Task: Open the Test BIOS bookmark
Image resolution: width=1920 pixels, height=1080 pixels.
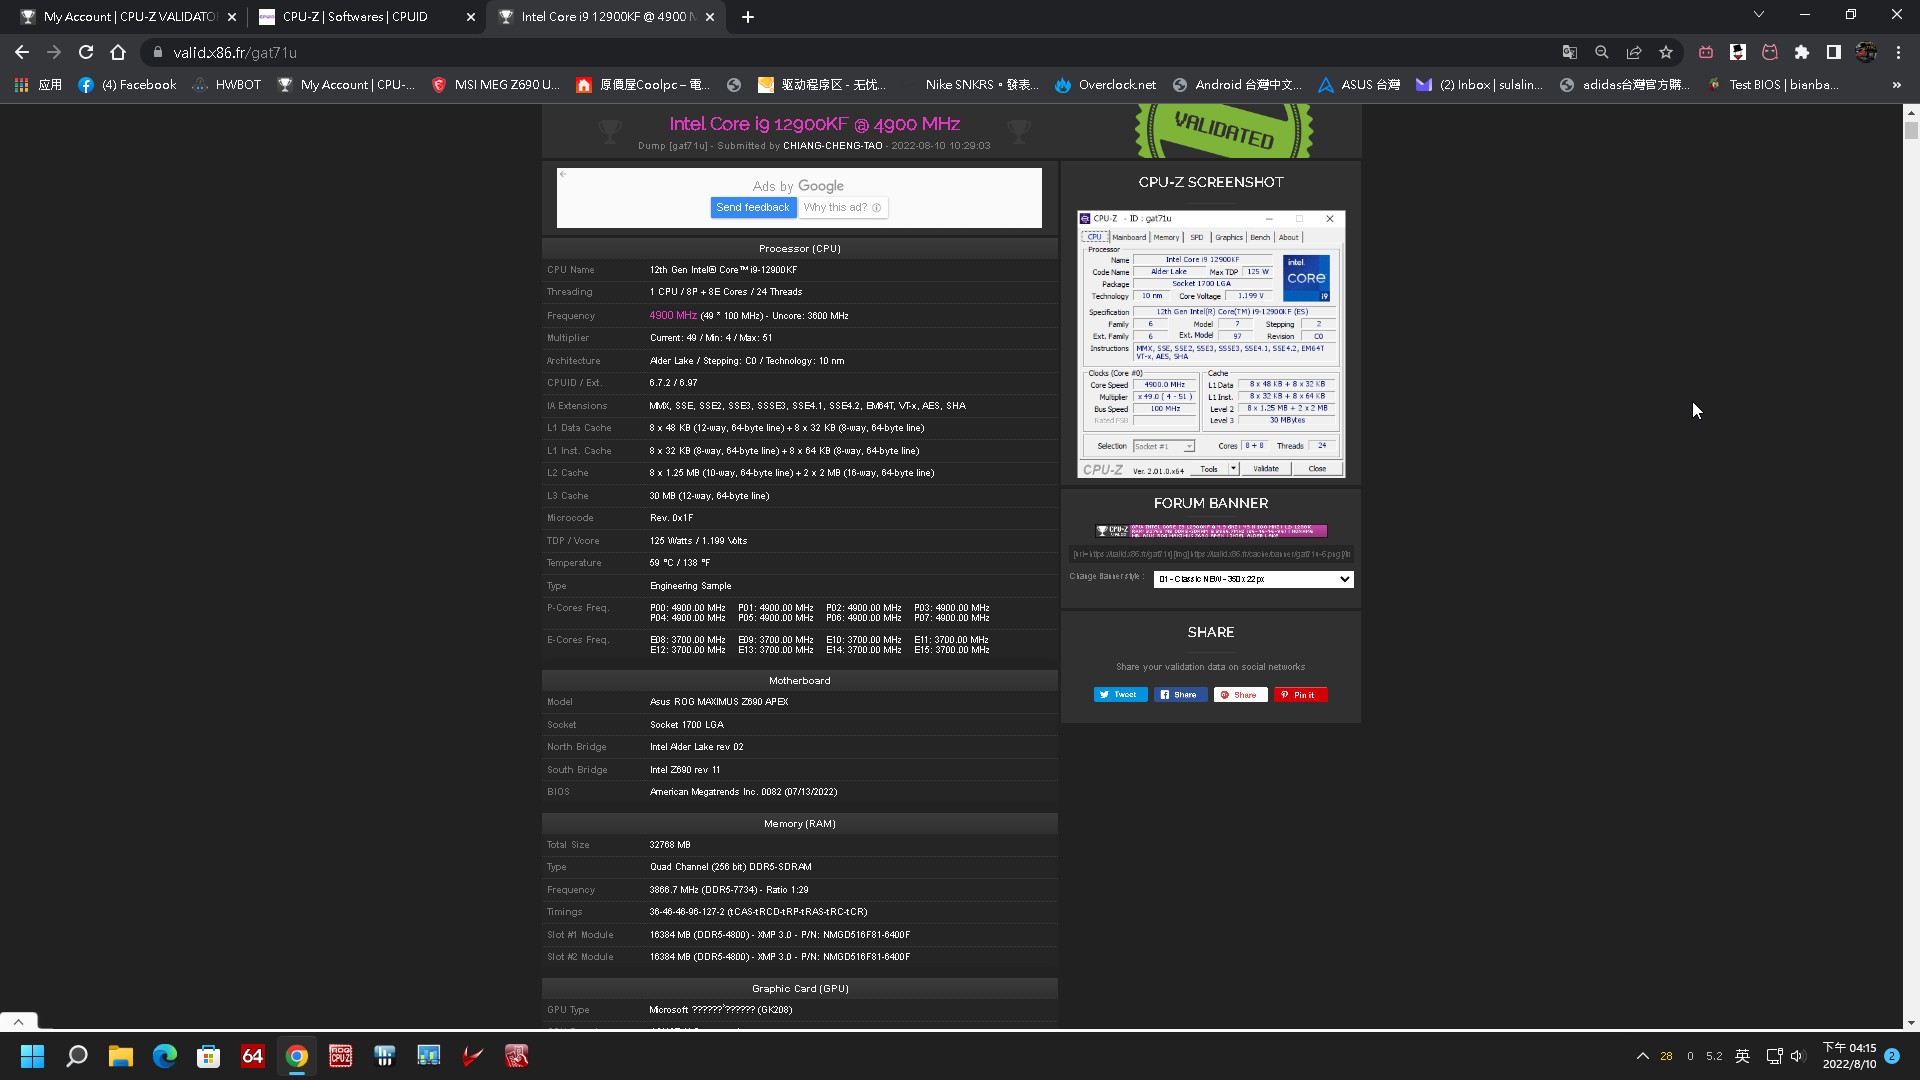Action: 1773,85
